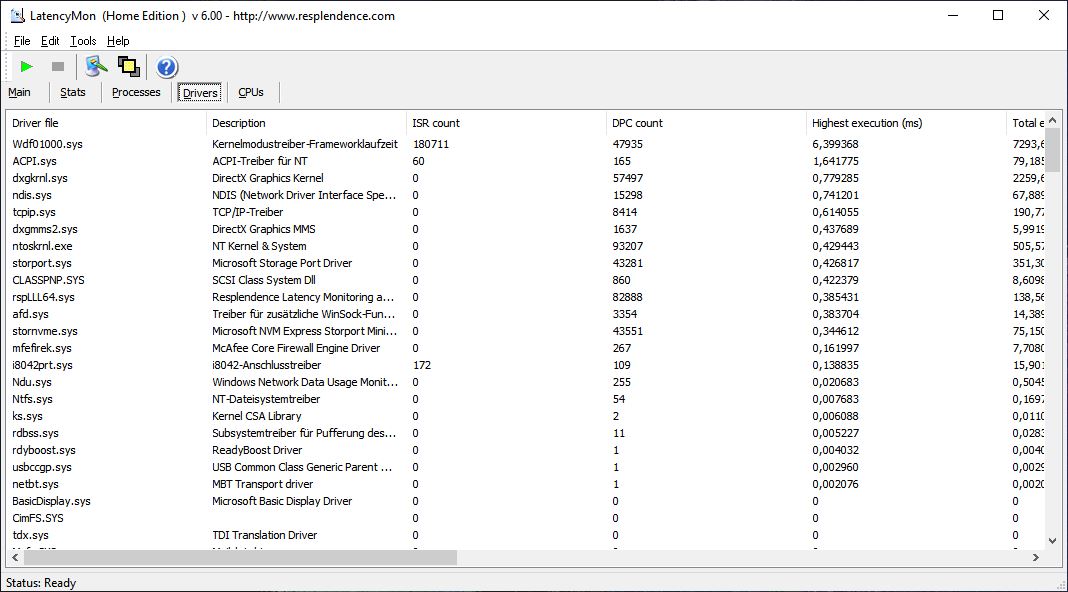This screenshot has height=592, width=1068.
Task: Open the File menu
Action: point(22,41)
